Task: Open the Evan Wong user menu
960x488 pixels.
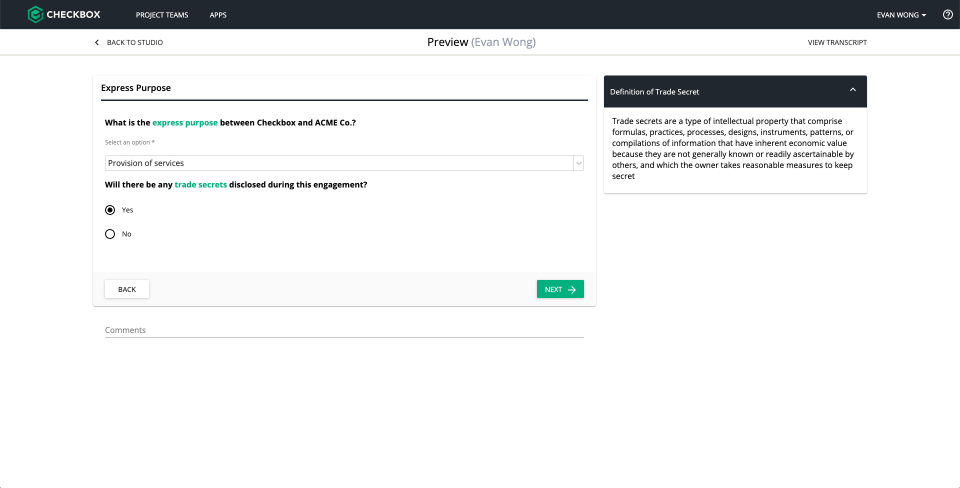Action: click(x=900, y=15)
